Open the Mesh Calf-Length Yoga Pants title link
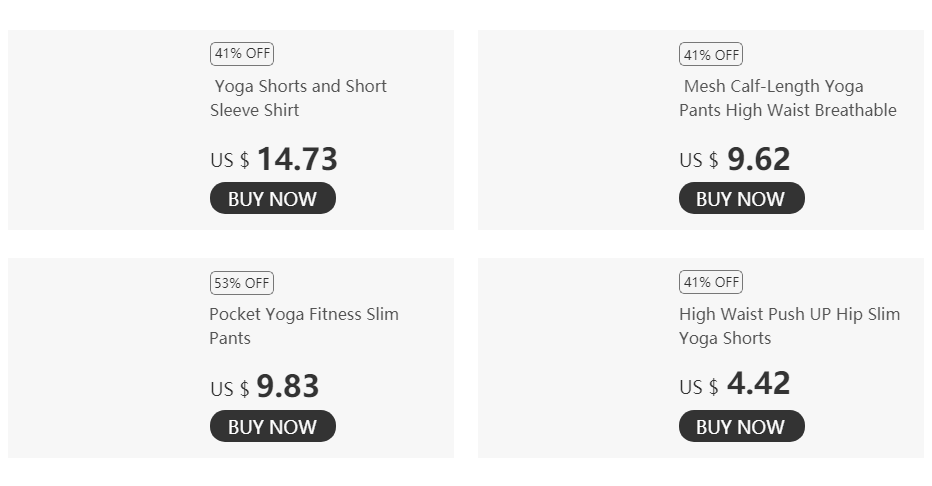The image size is (932, 486). 788,98
